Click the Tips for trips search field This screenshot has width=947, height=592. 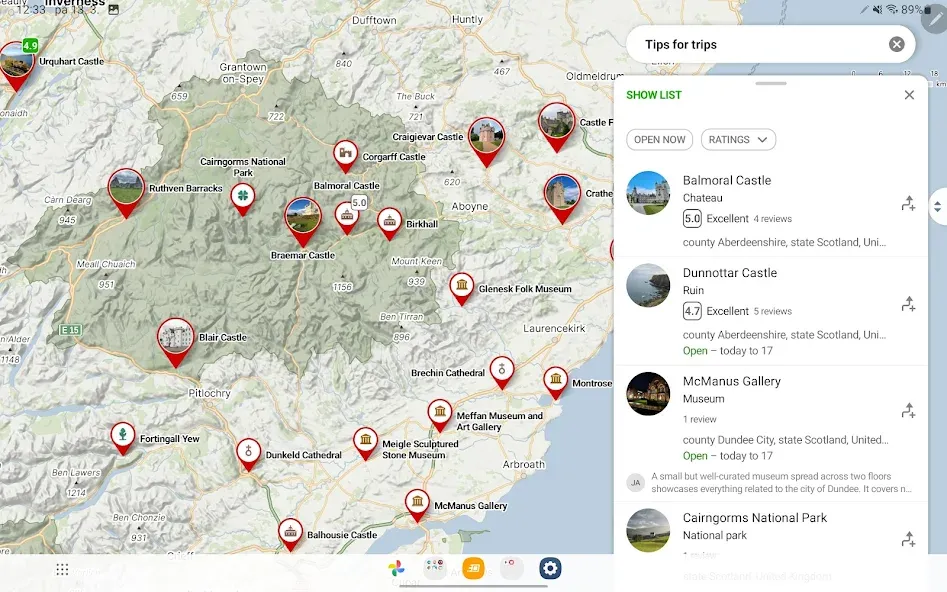pyautogui.click(x=770, y=44)
